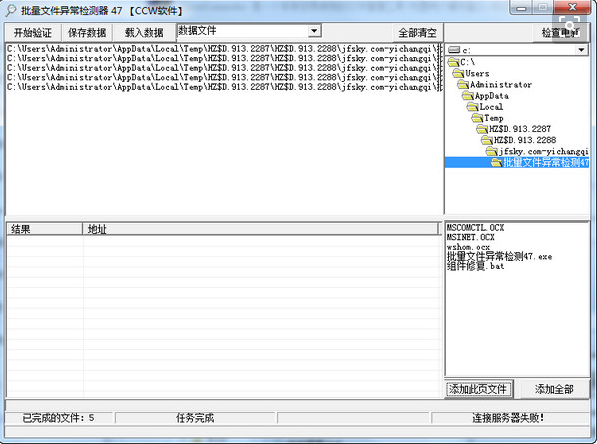Select MSCOMCTL.OCX in the file list

click(475, 228)
